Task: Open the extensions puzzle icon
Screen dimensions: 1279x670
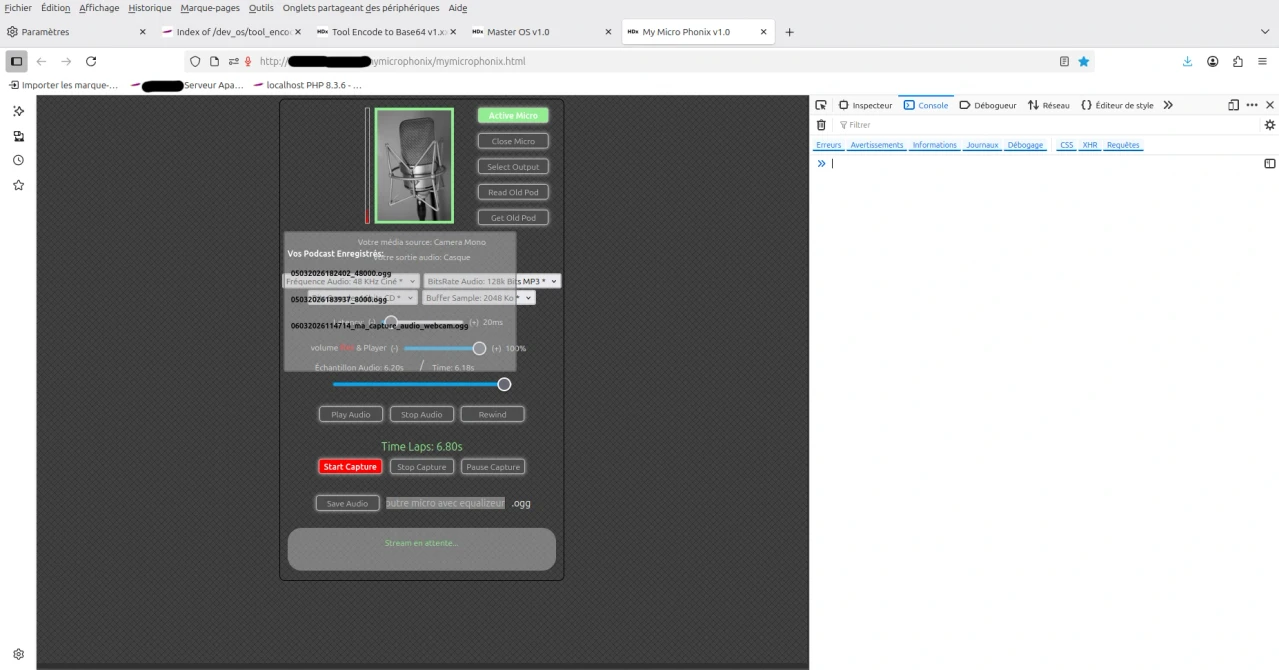Action: 1237,61
